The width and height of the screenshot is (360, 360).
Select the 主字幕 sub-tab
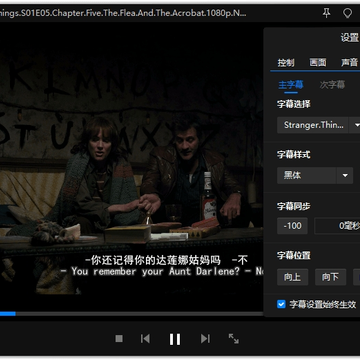click(291, 85)
